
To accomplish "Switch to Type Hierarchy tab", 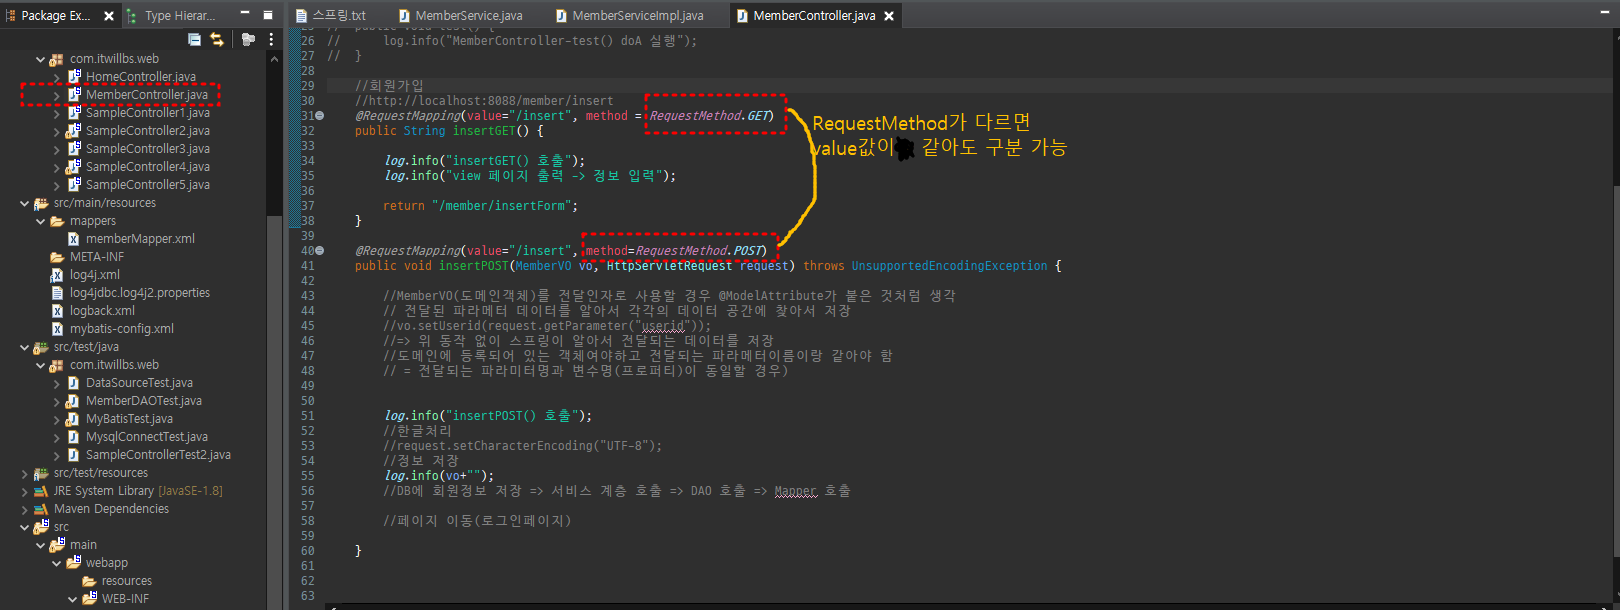I will [x=171, y=16].
